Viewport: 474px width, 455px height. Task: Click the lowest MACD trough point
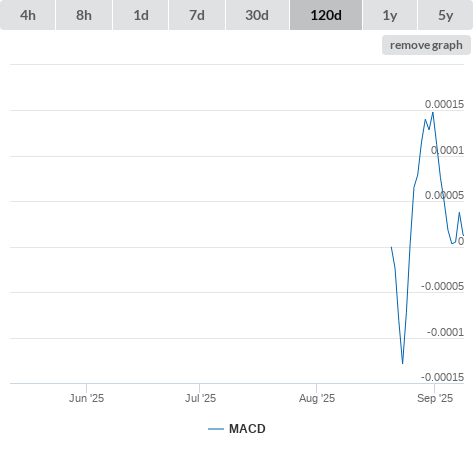(x=403, y=363)
